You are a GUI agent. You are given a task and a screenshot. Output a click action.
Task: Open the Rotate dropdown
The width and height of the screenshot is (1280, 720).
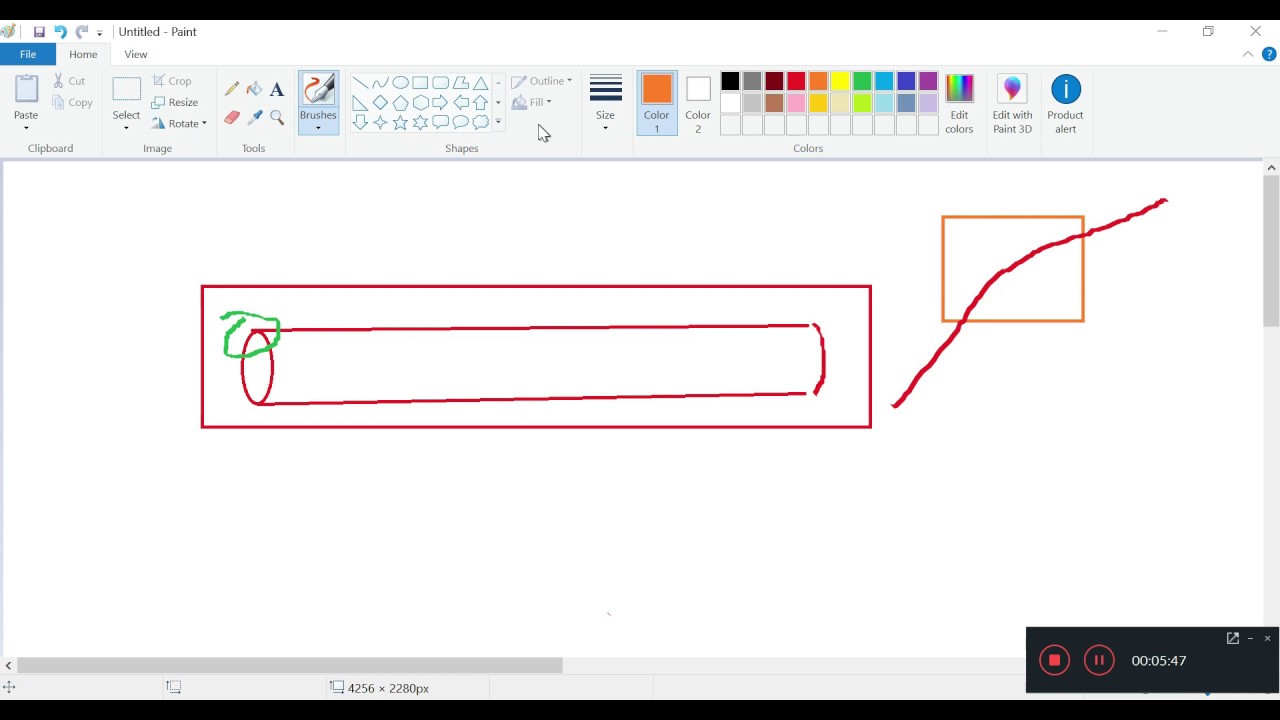(180, 123)
